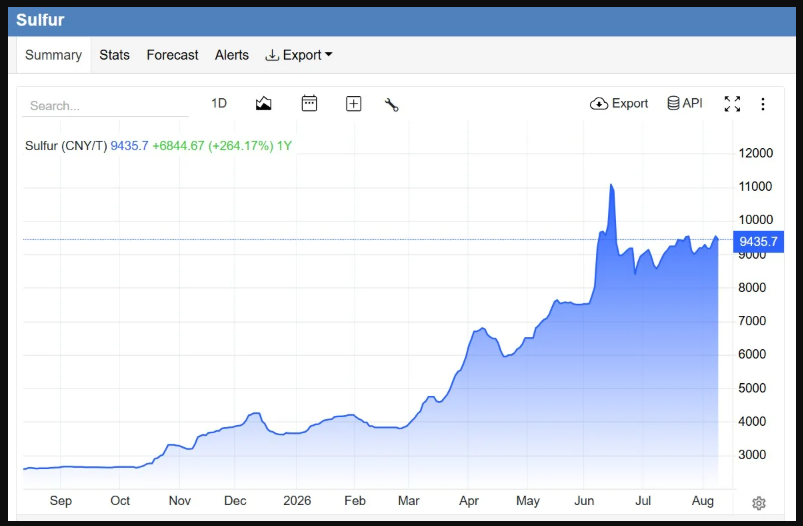Open the Forecast tab
Image resolution: width=803 pixels, height=526 pixels.
click(172, 55)
